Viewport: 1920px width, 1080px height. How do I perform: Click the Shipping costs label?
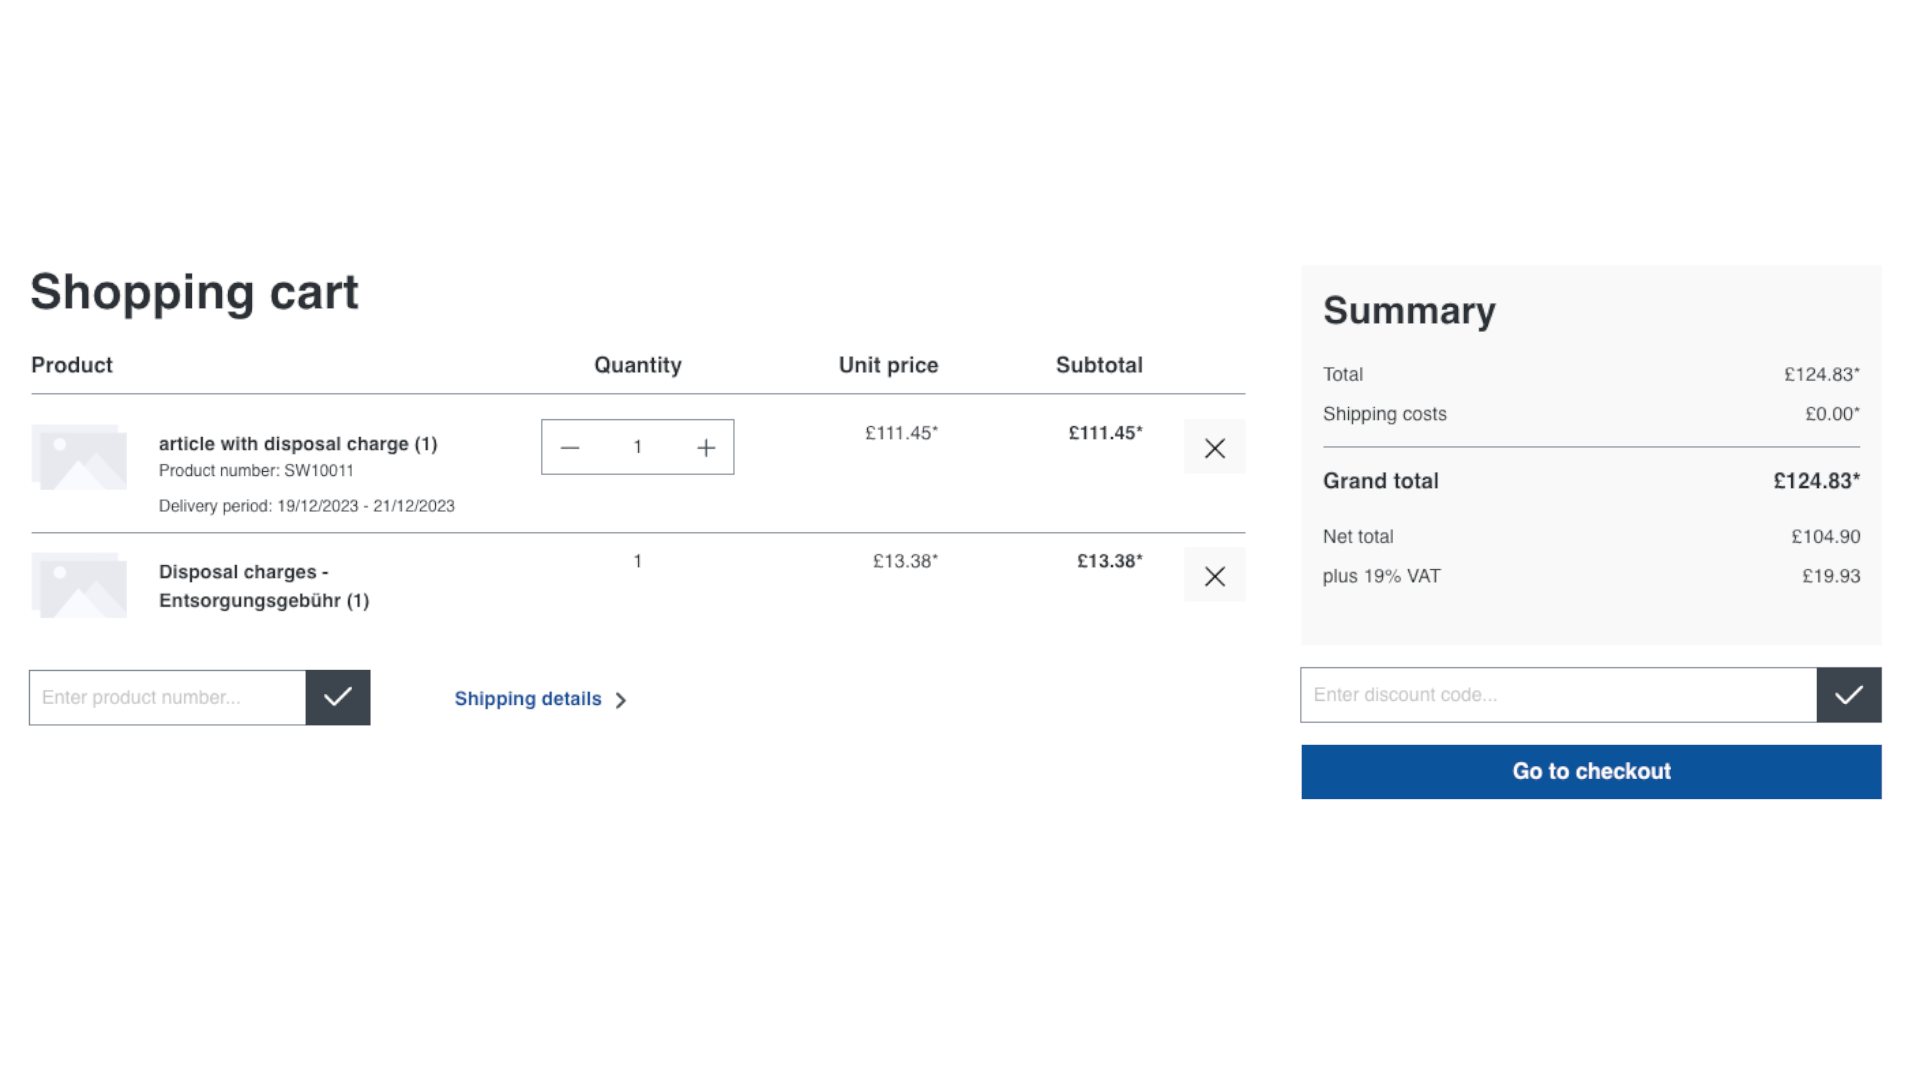pos(1385,414)
